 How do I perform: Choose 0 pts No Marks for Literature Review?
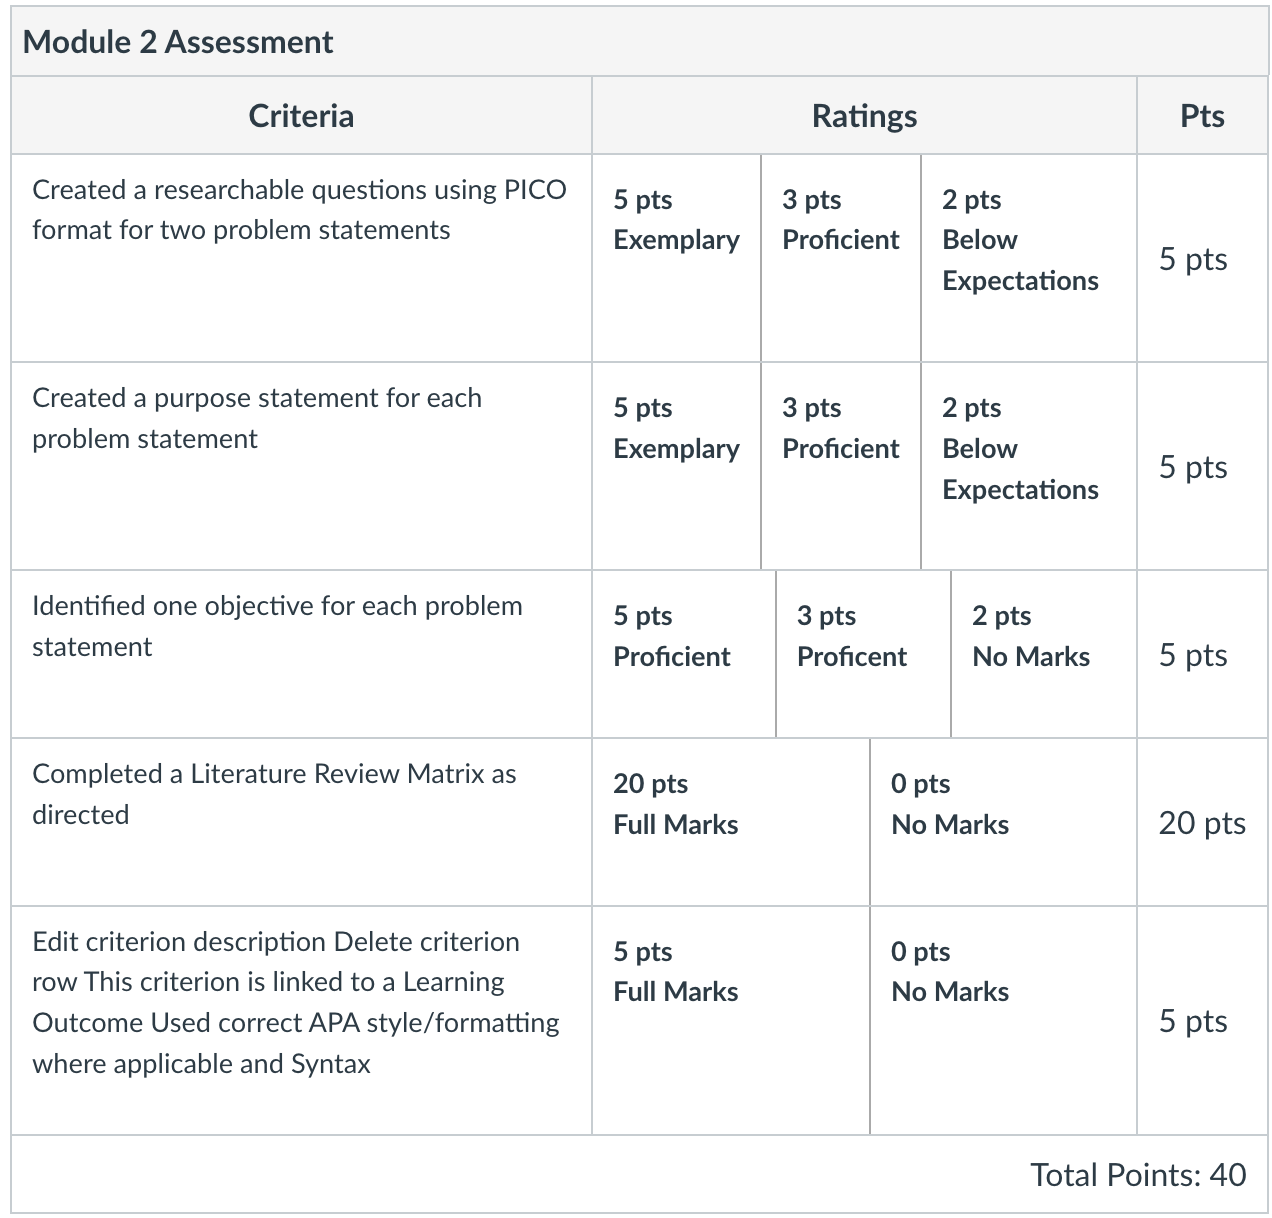click(x=1004, y=823)
